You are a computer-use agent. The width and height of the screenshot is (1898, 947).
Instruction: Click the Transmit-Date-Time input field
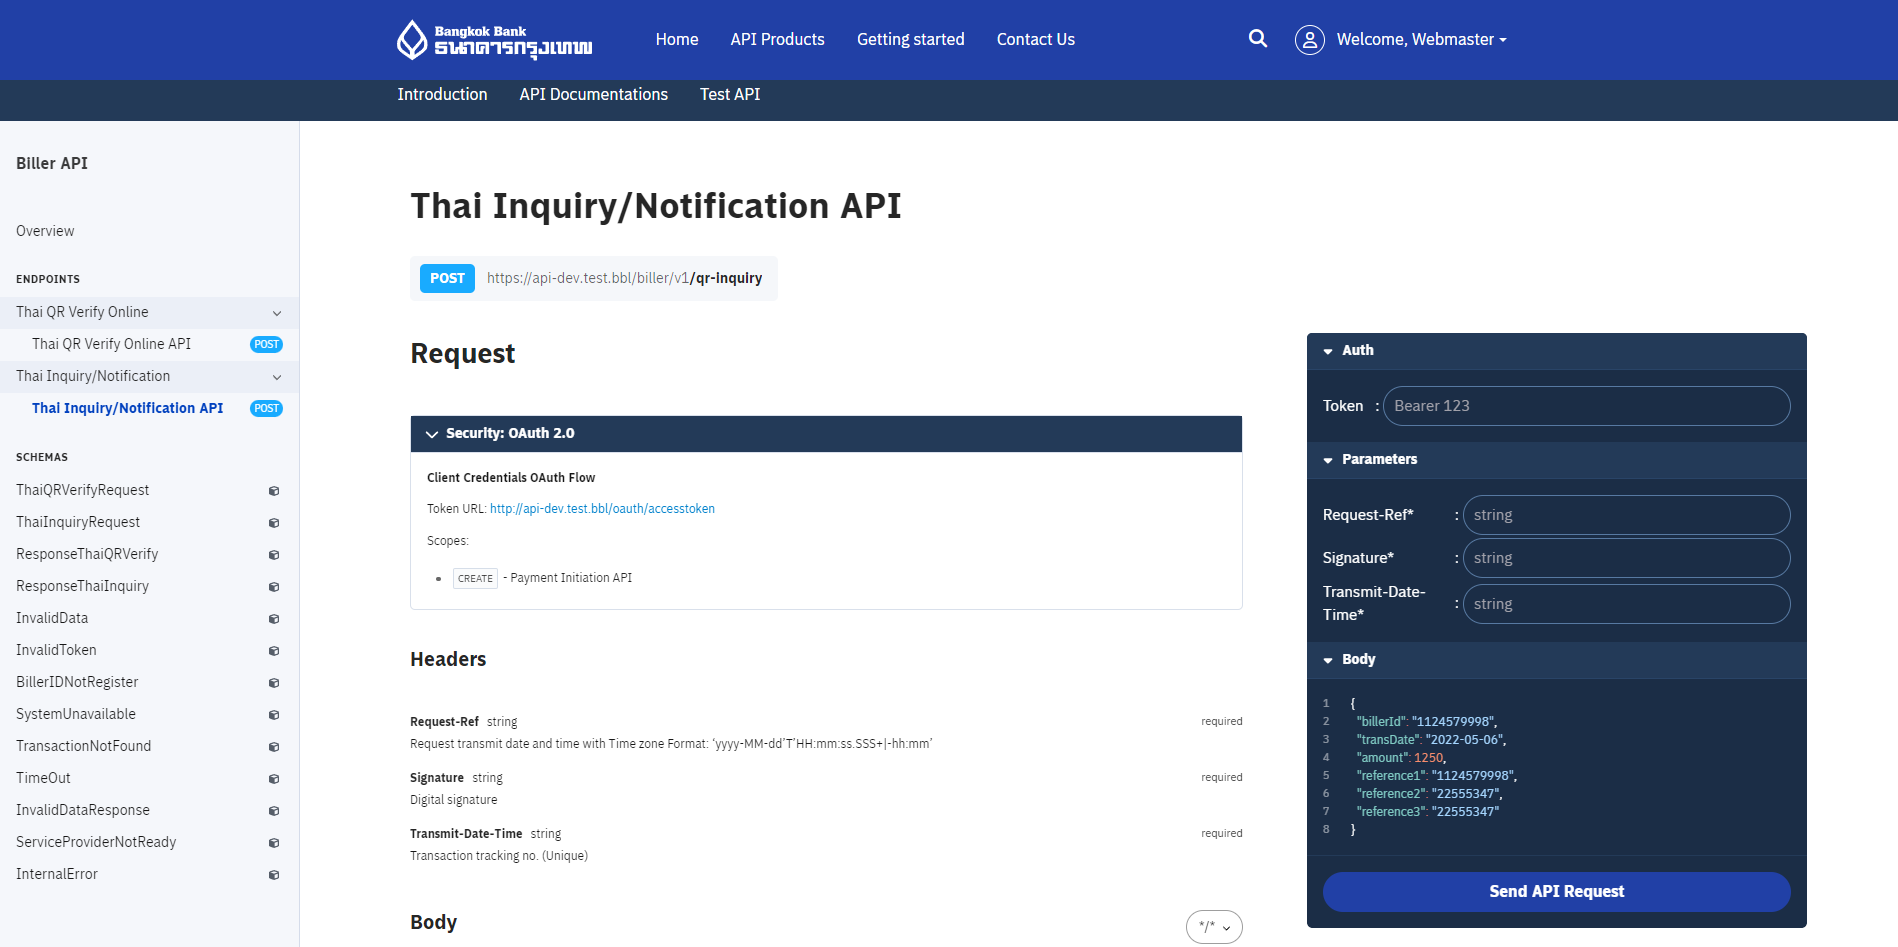click(1626, 604)
